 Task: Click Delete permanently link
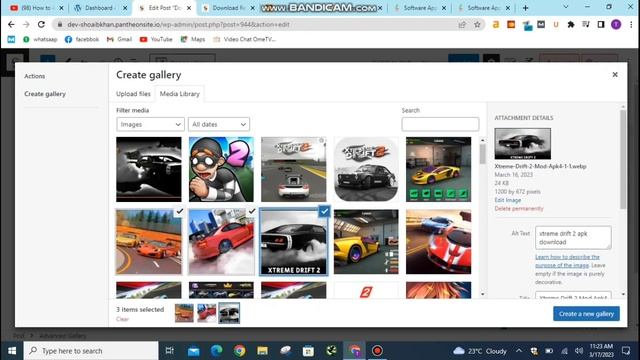519,209
